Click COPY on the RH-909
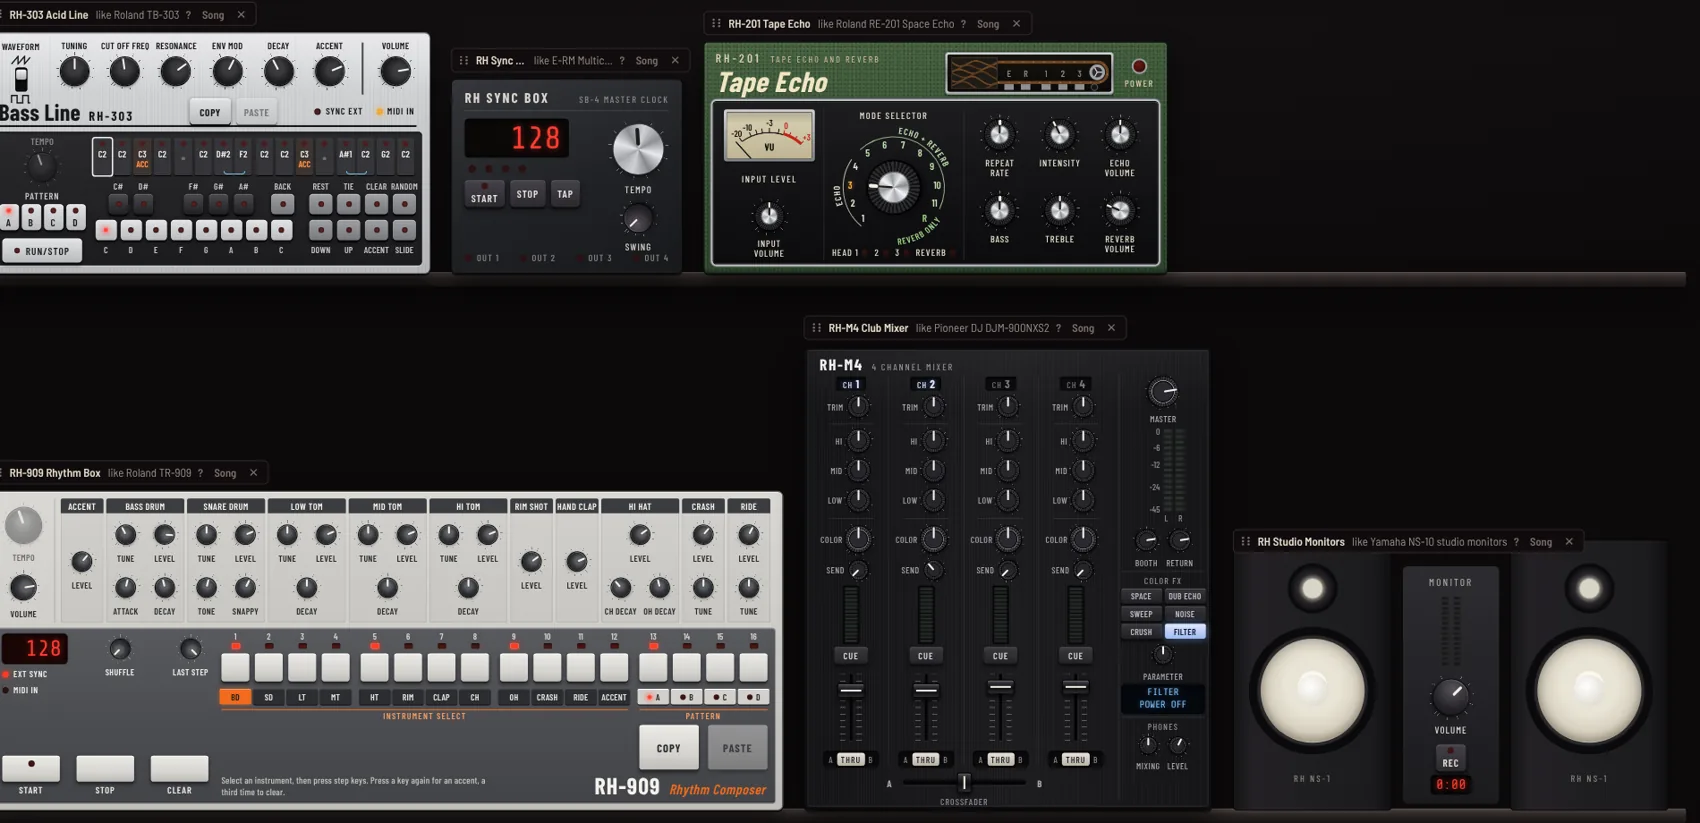This screenshot has height=823, width=1700. click(669, 748)
